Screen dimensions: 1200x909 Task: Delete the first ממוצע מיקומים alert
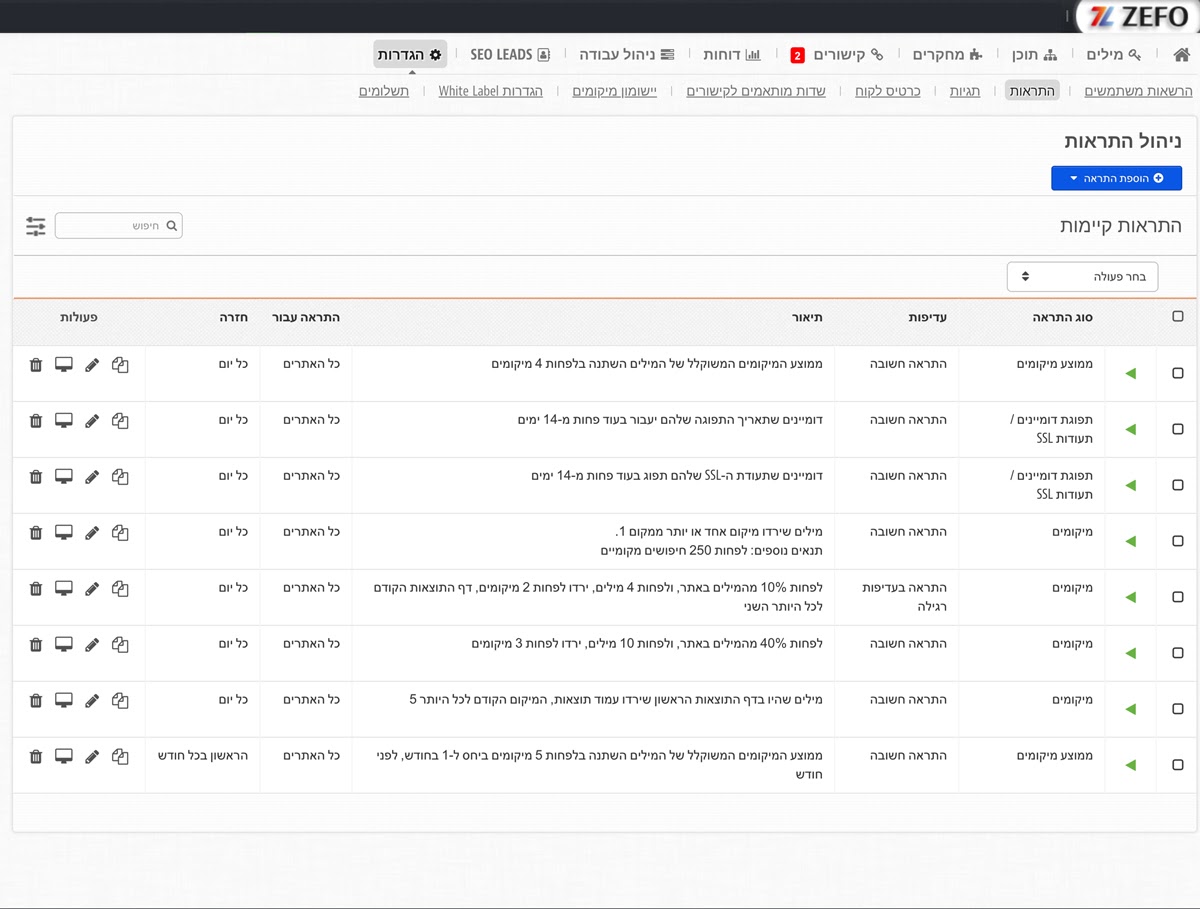point(36,365)
